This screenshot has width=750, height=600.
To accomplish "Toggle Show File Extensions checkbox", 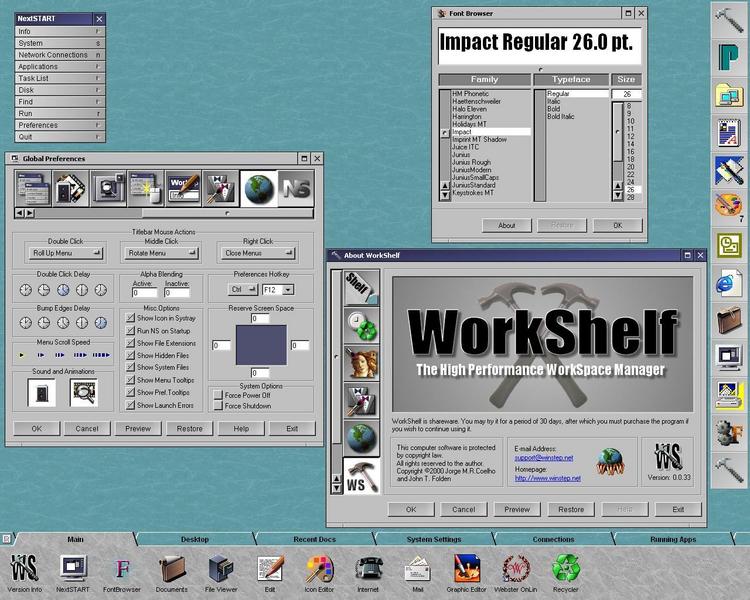I will tap(130, 343).
